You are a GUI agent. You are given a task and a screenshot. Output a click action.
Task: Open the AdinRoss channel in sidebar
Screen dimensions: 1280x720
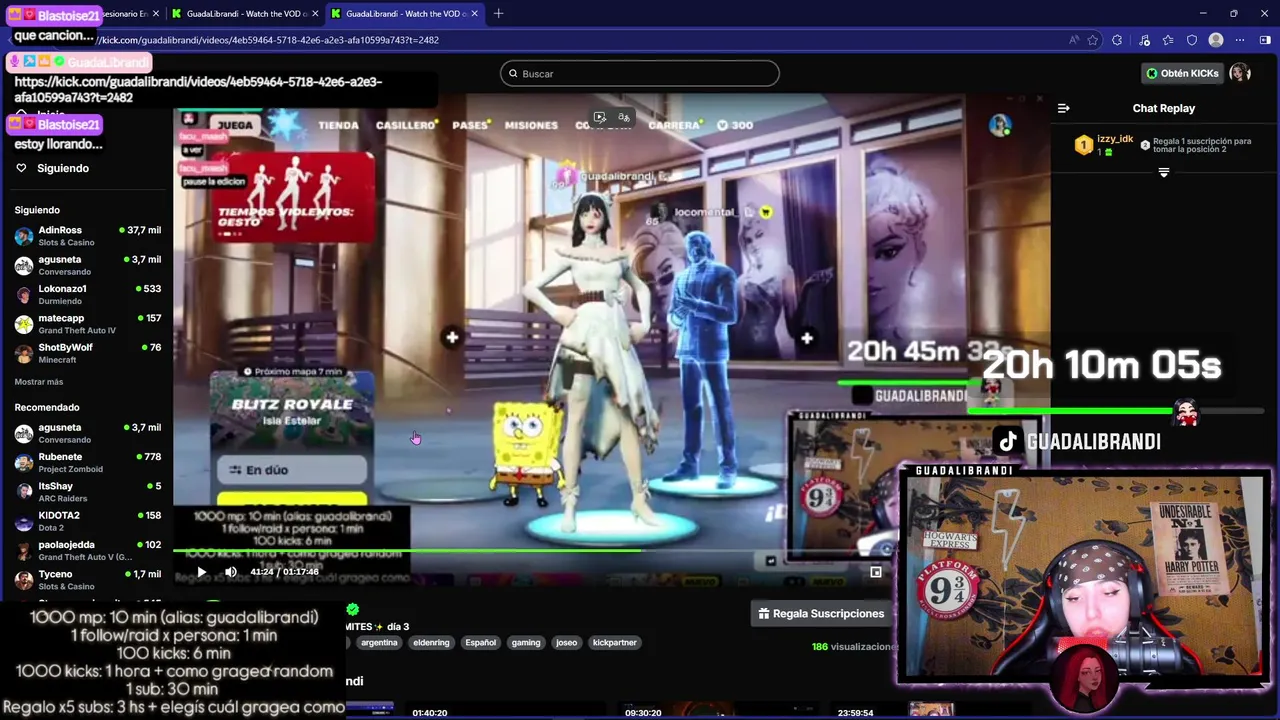tap(88, 236)
